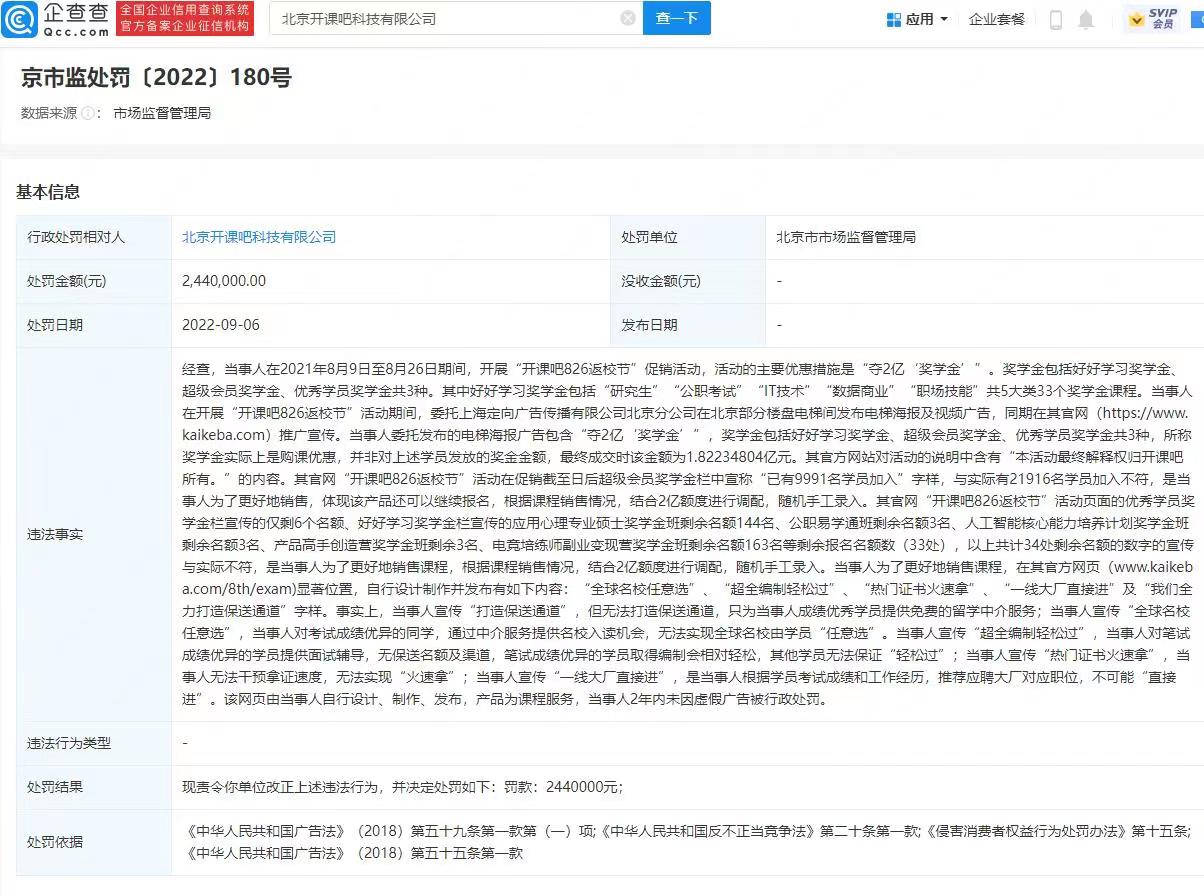
Task: Open notifications bell icon
Action: click(1086, 20)
